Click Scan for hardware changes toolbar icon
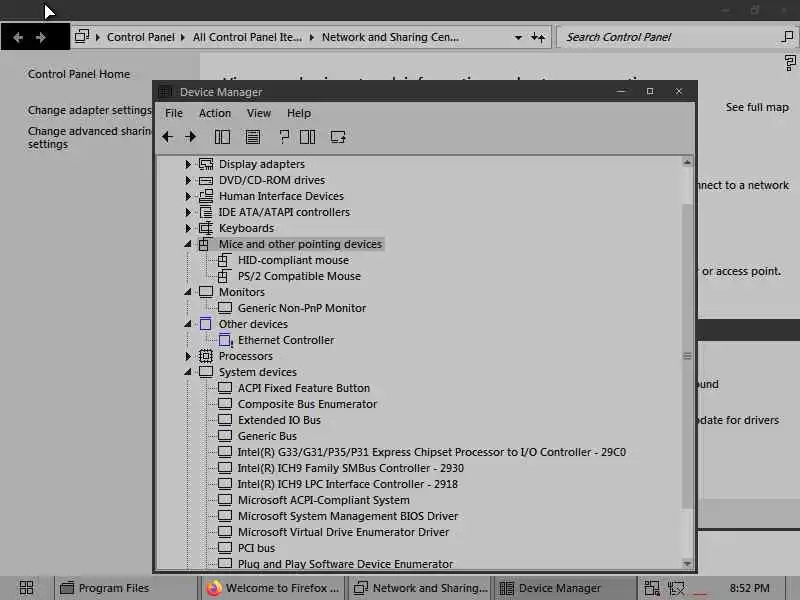The height and width of the screenshot is (600, 800). coord(338,137)
